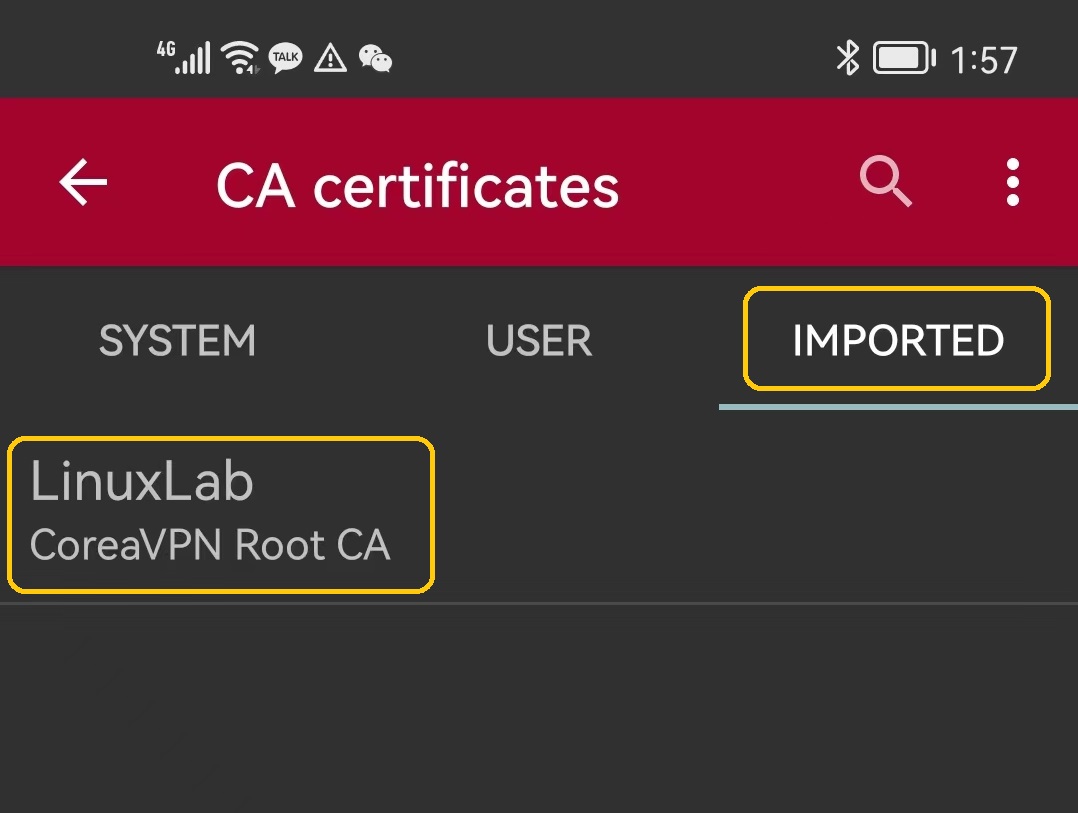Tap the CoreaVPN Root CA subtitle

point(210,546)
